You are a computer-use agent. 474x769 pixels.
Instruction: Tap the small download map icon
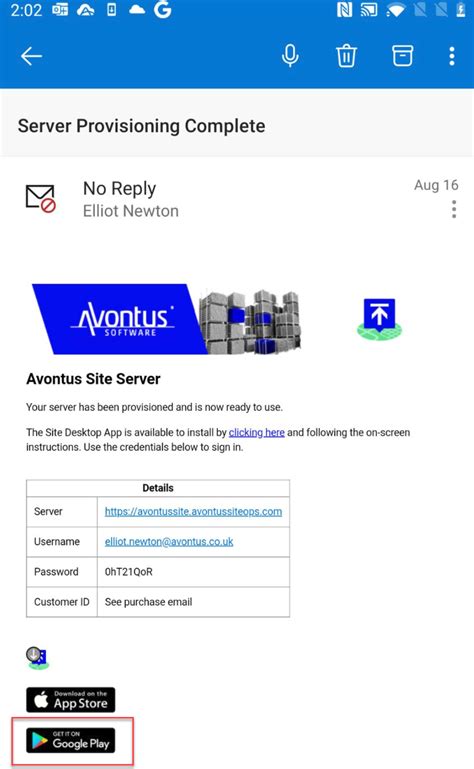(x=37, y=658)
